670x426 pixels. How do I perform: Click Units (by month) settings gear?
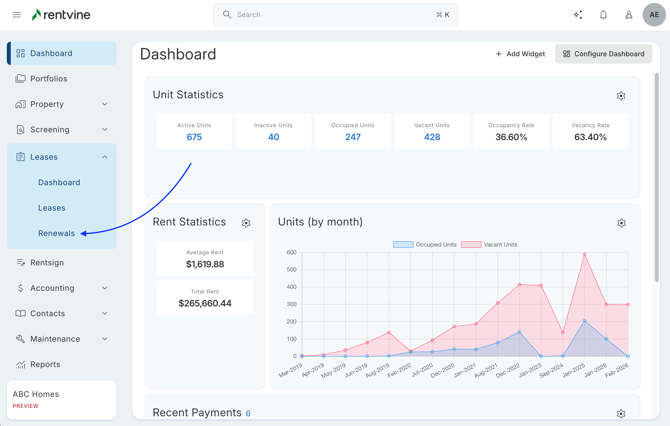tap(621, 223)
